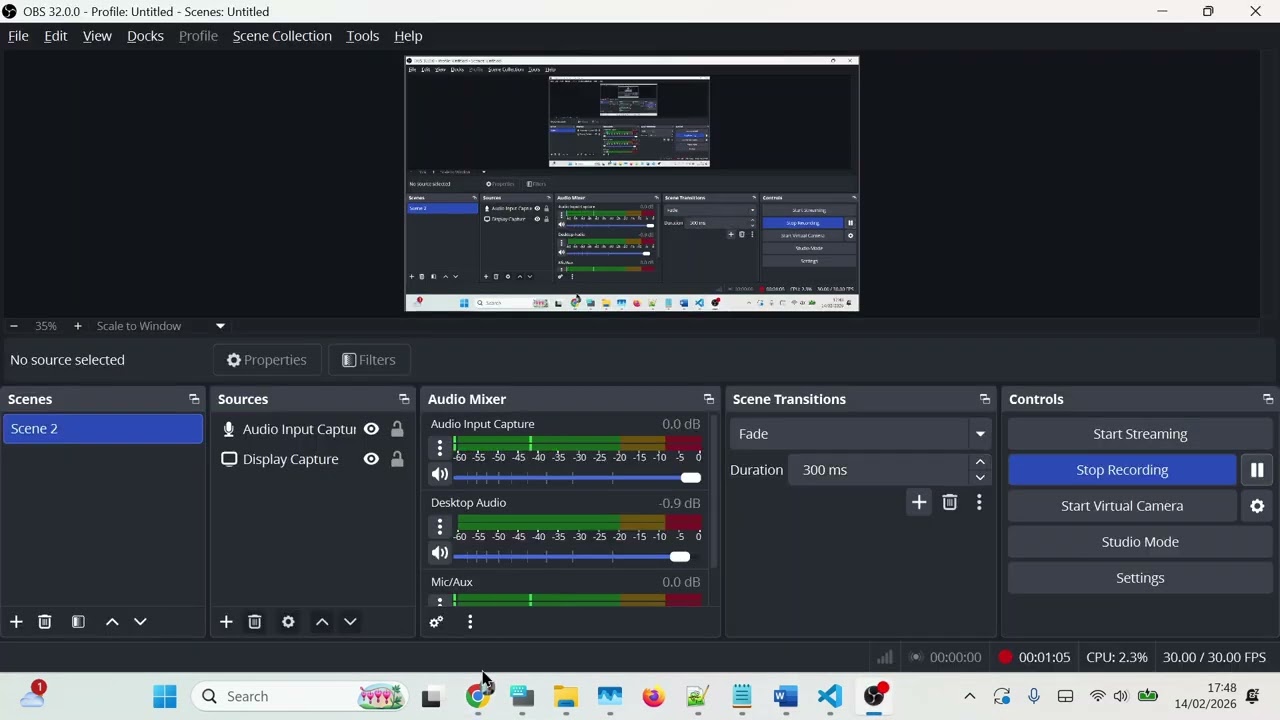Open the Help menu

click(408, 36)
